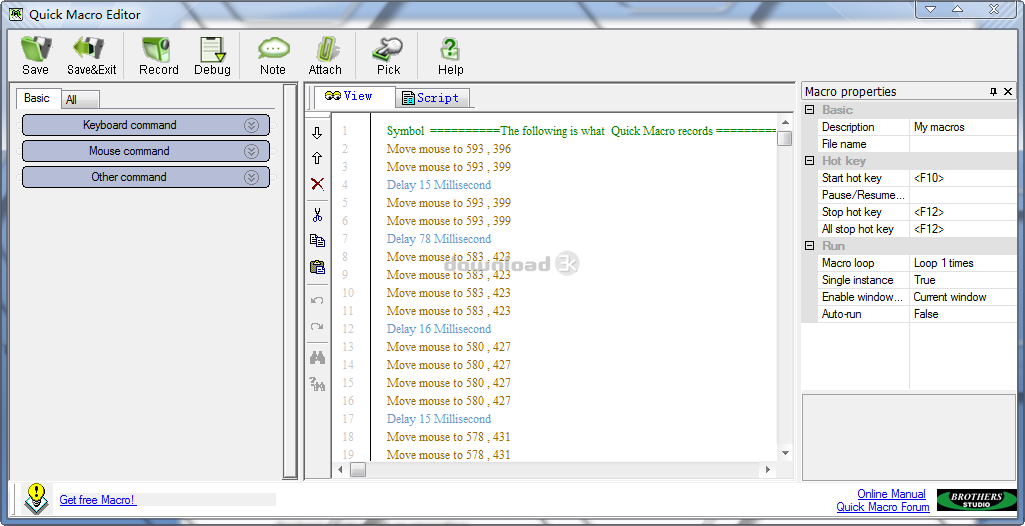Expand the Other command section
Image resolution: width=1025 pixels, height=526 pixels.
click(x=251, y=177)
